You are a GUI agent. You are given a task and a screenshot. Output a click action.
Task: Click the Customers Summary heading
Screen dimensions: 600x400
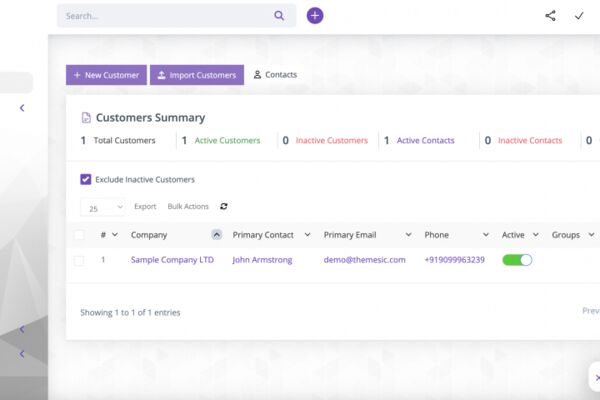(150, 118)
